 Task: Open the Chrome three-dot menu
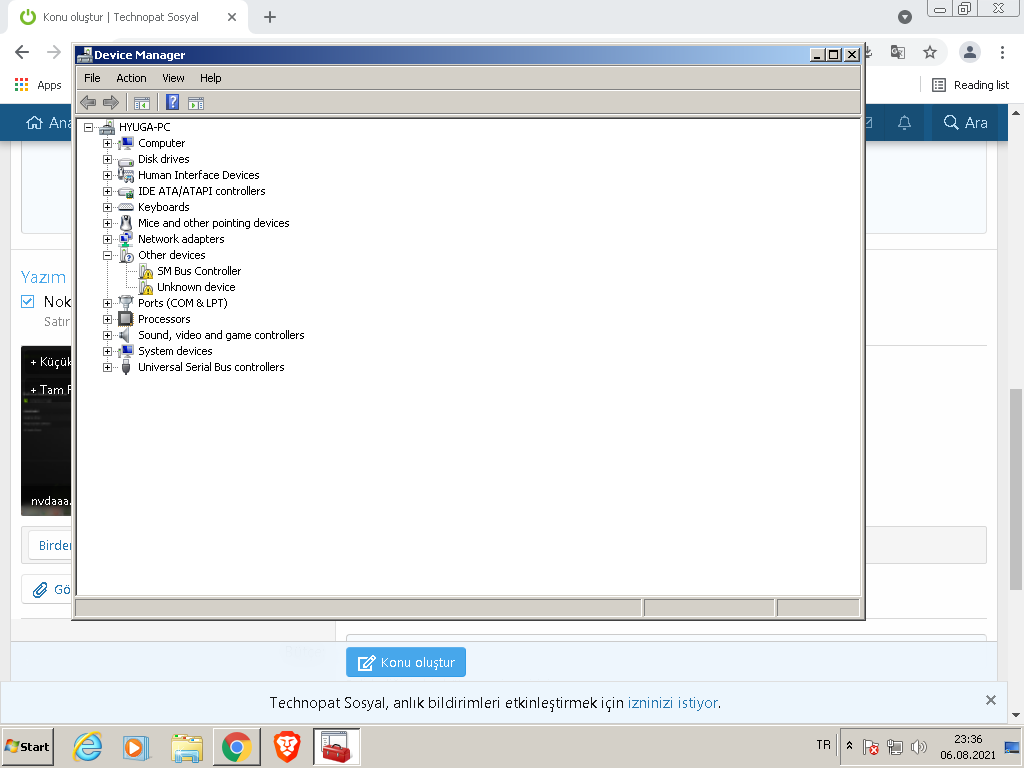(1002, 52)
